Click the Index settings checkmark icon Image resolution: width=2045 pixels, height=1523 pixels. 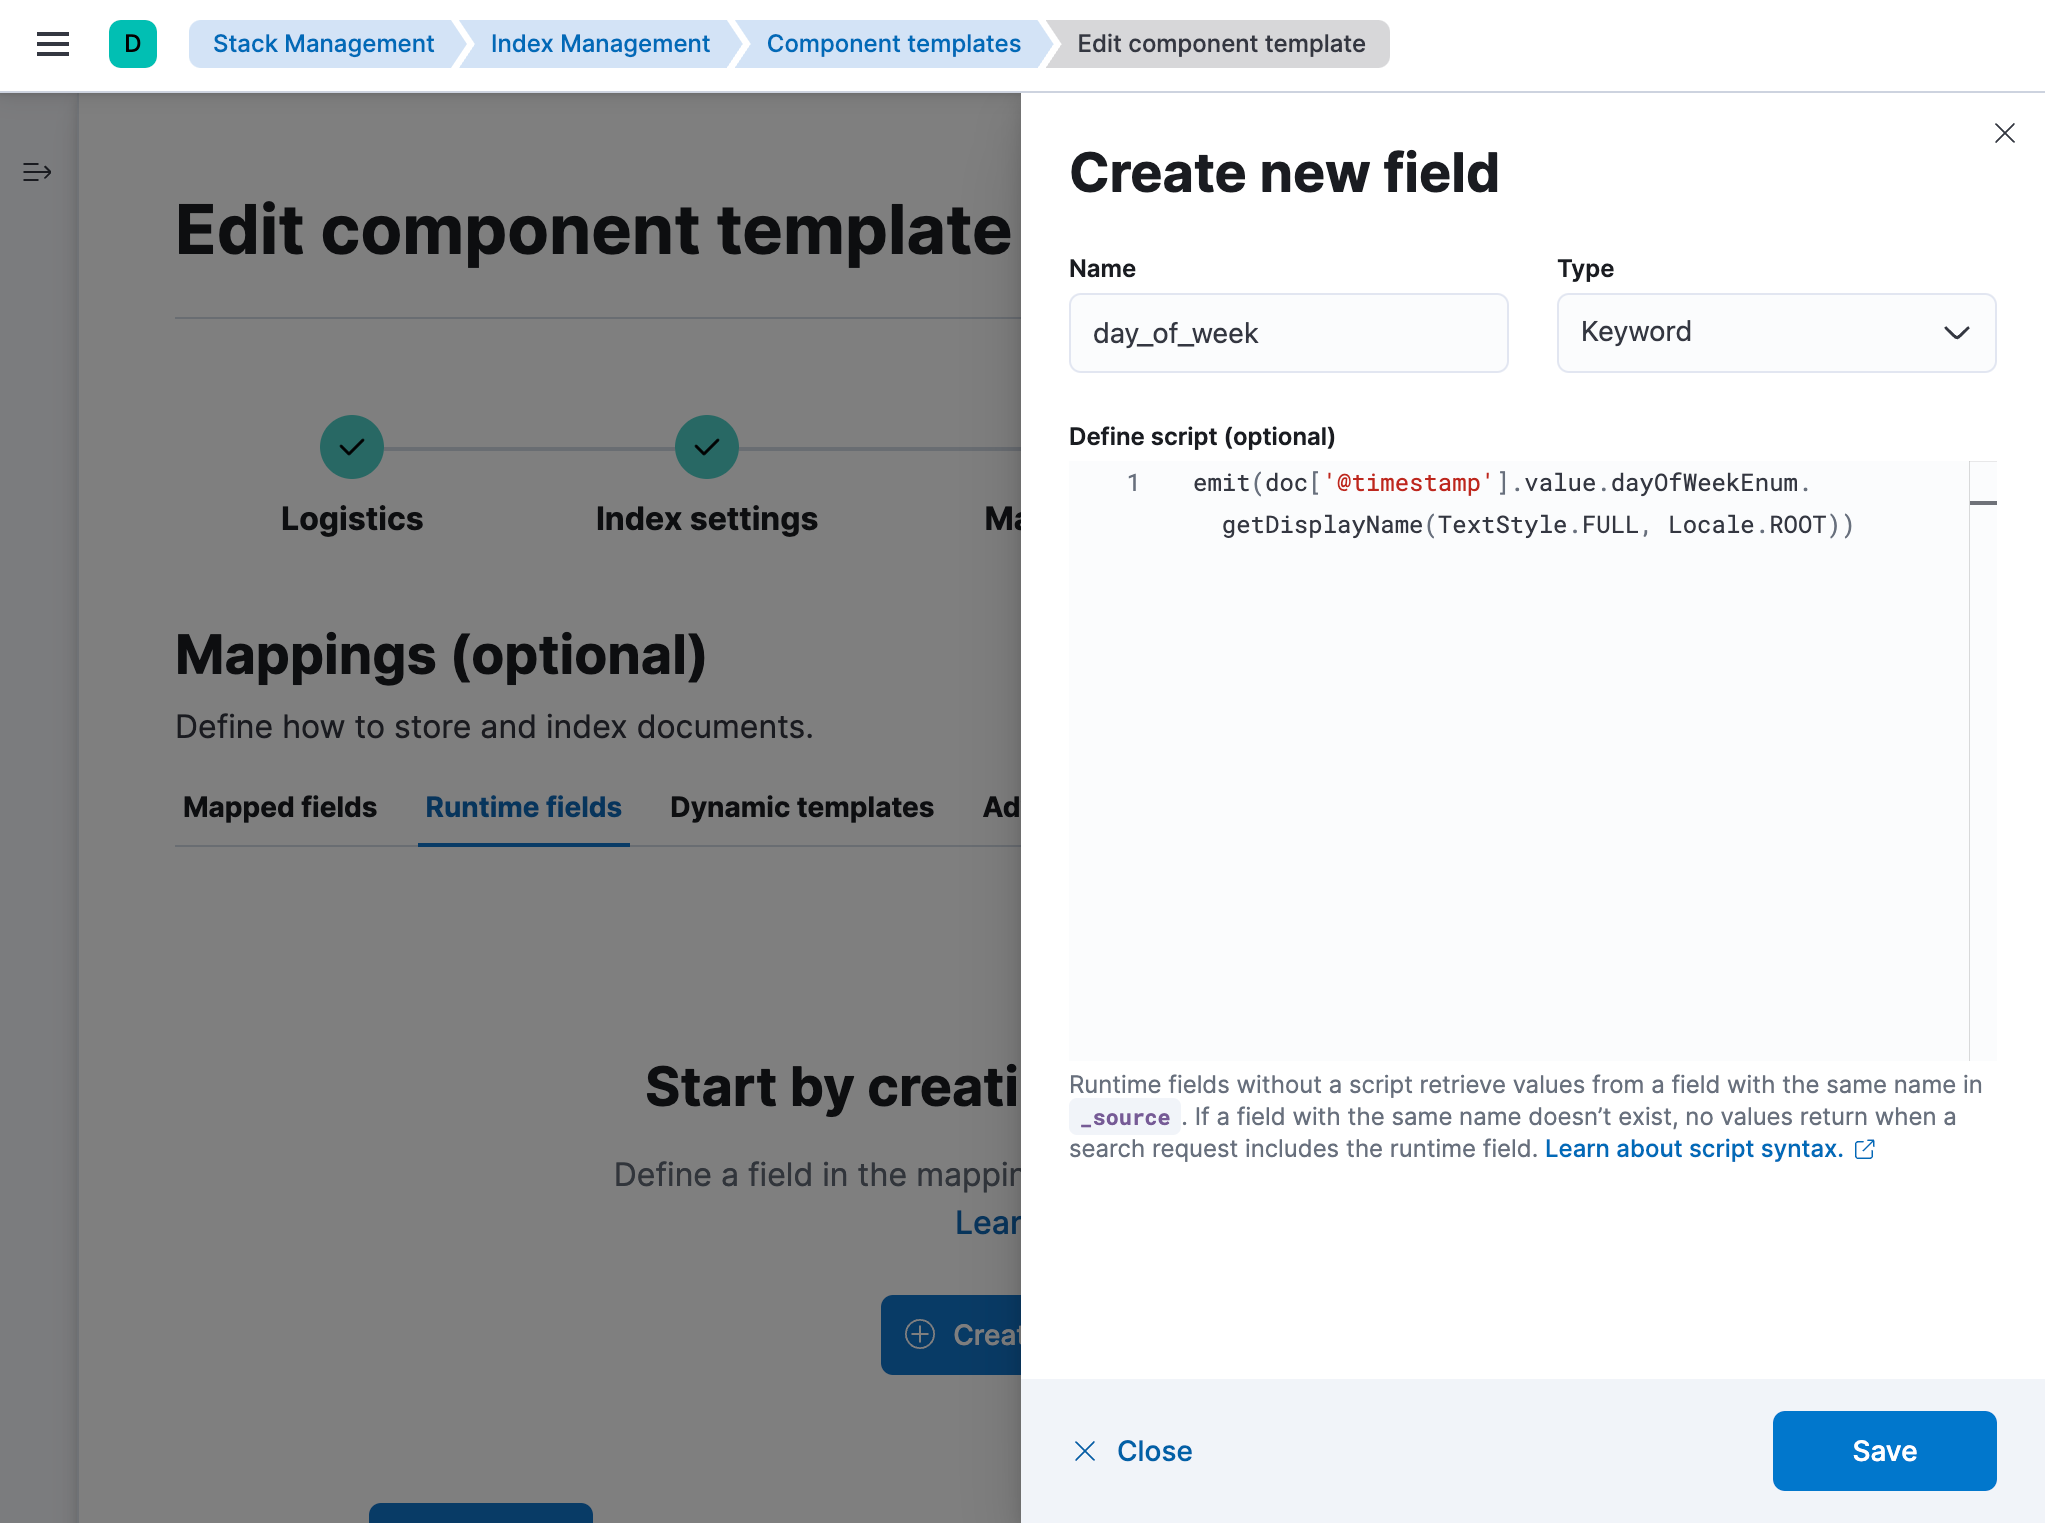706,445
